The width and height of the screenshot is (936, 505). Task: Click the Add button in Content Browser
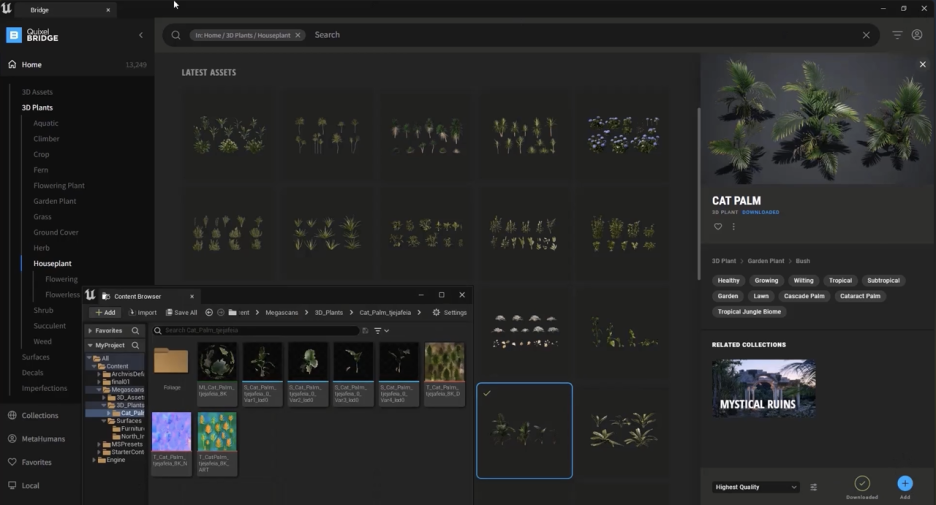coord(106,312)
